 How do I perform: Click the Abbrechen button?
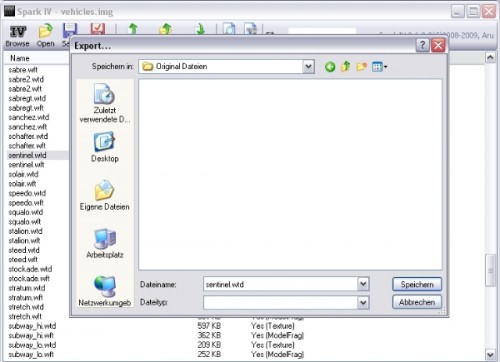417,302
